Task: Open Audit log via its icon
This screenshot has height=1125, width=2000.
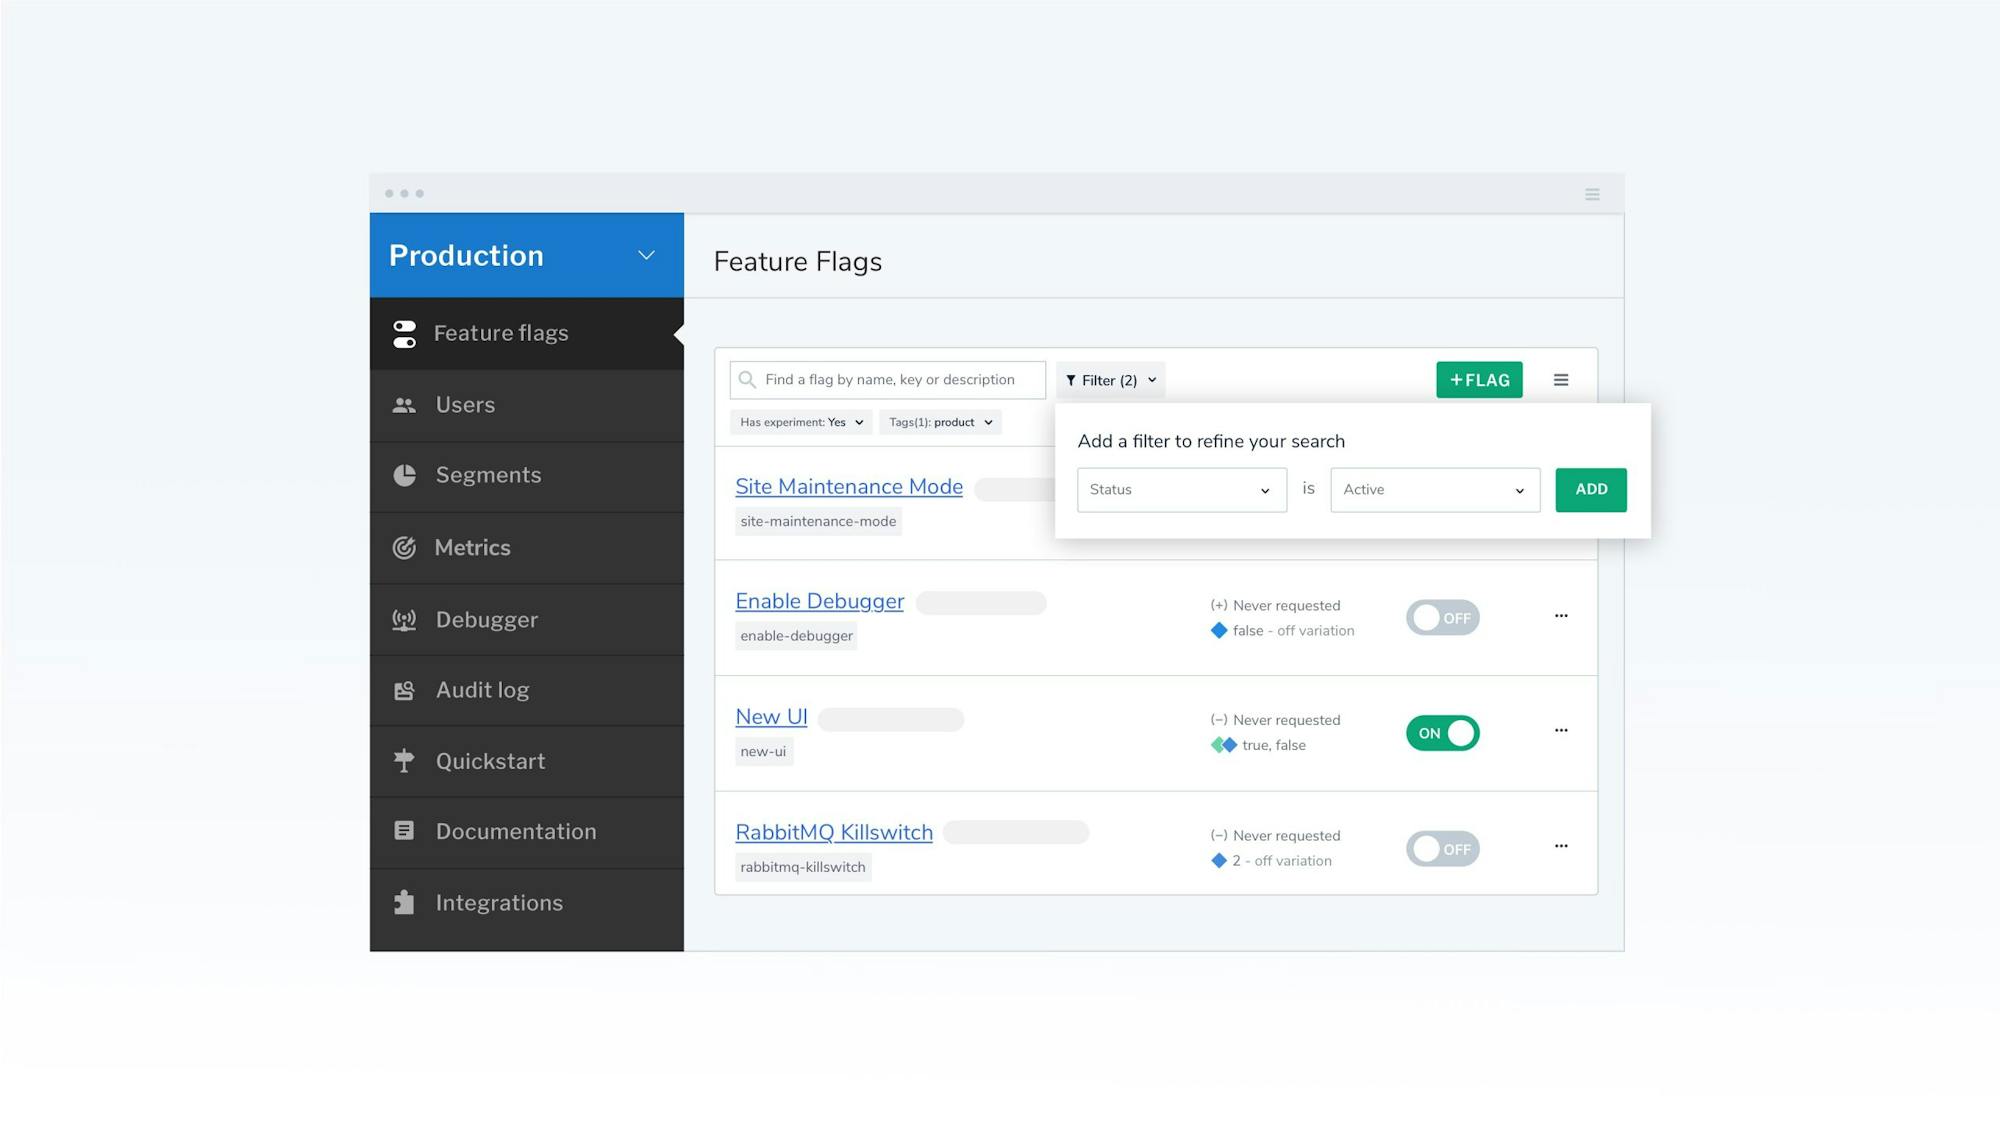Action: click(404, 690)
